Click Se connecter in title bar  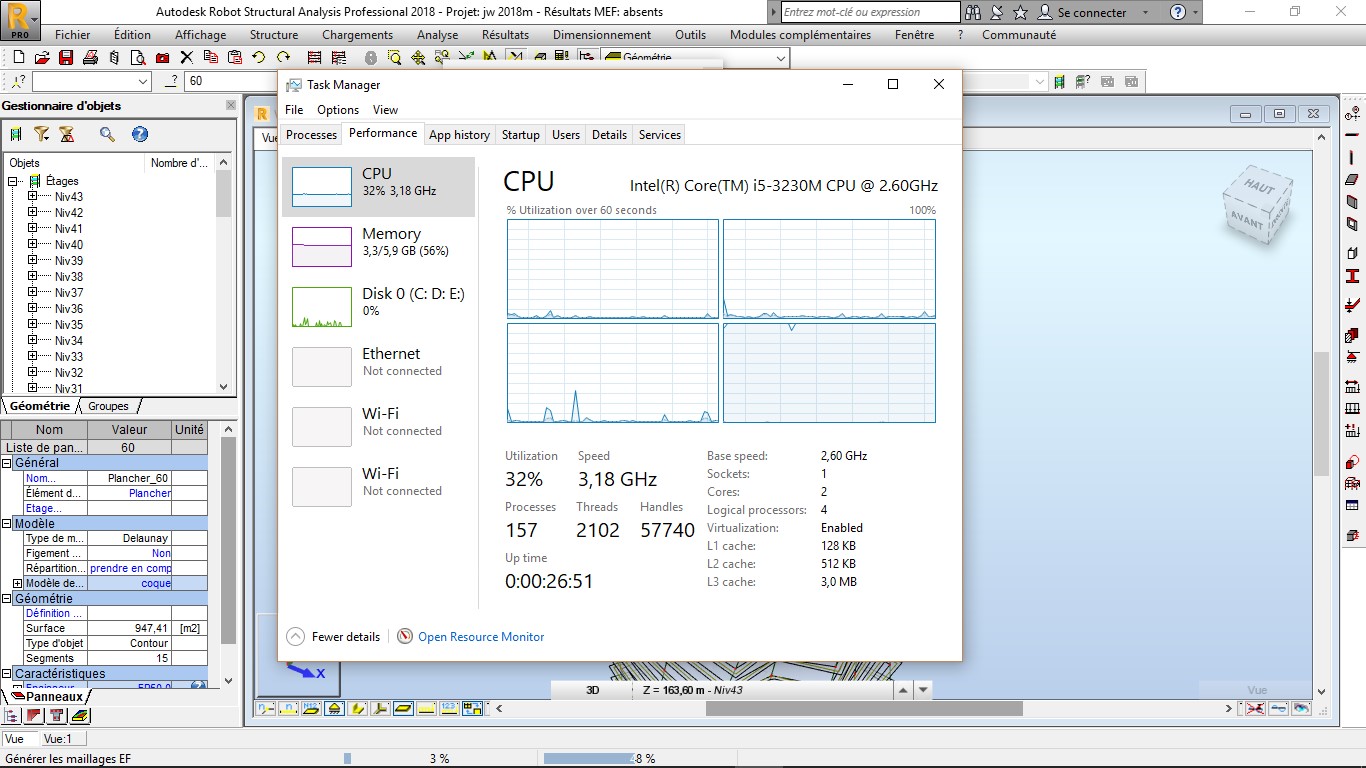[1092, 12]
